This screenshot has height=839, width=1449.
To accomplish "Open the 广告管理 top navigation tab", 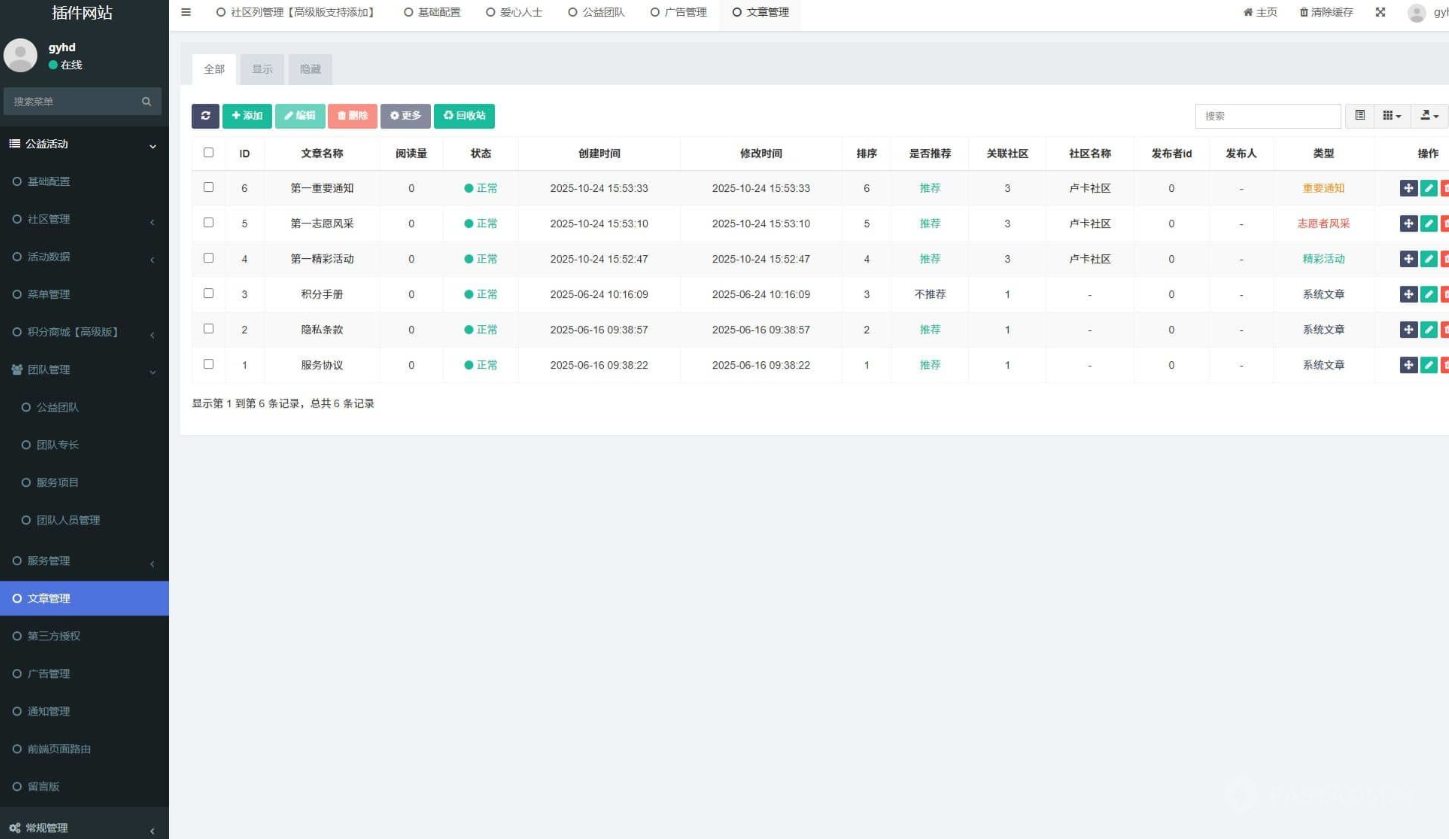I will (x=678, y=12).
